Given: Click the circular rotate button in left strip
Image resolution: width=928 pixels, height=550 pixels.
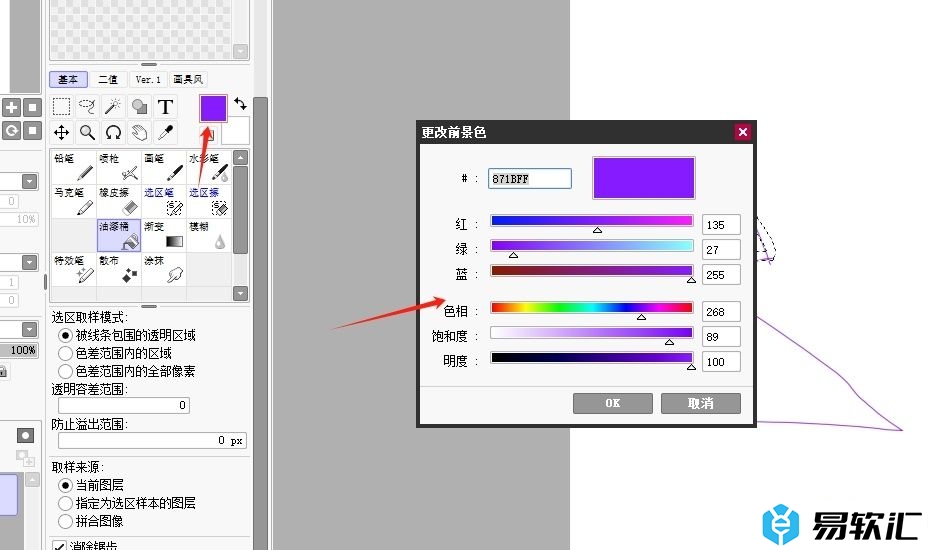Looking at the screenshot, I should 11,130.
